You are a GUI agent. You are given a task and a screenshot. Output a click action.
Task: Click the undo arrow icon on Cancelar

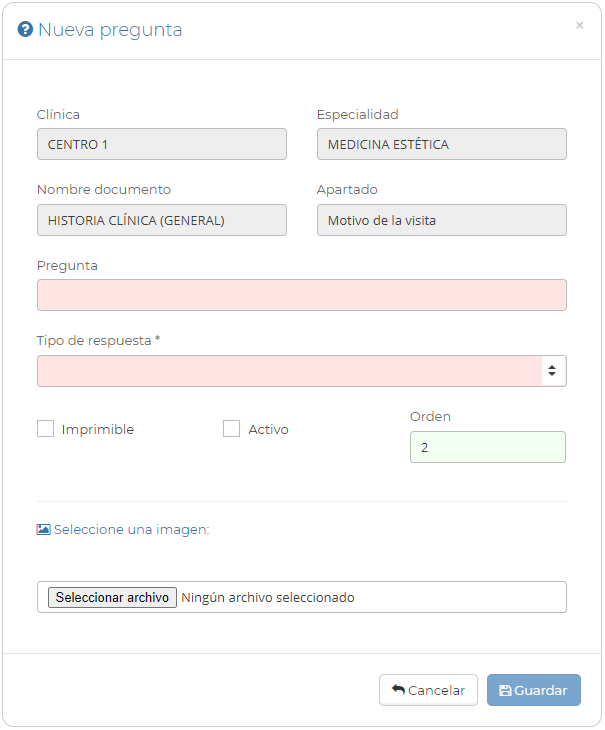pyautogui.click(x=398, y=690)
